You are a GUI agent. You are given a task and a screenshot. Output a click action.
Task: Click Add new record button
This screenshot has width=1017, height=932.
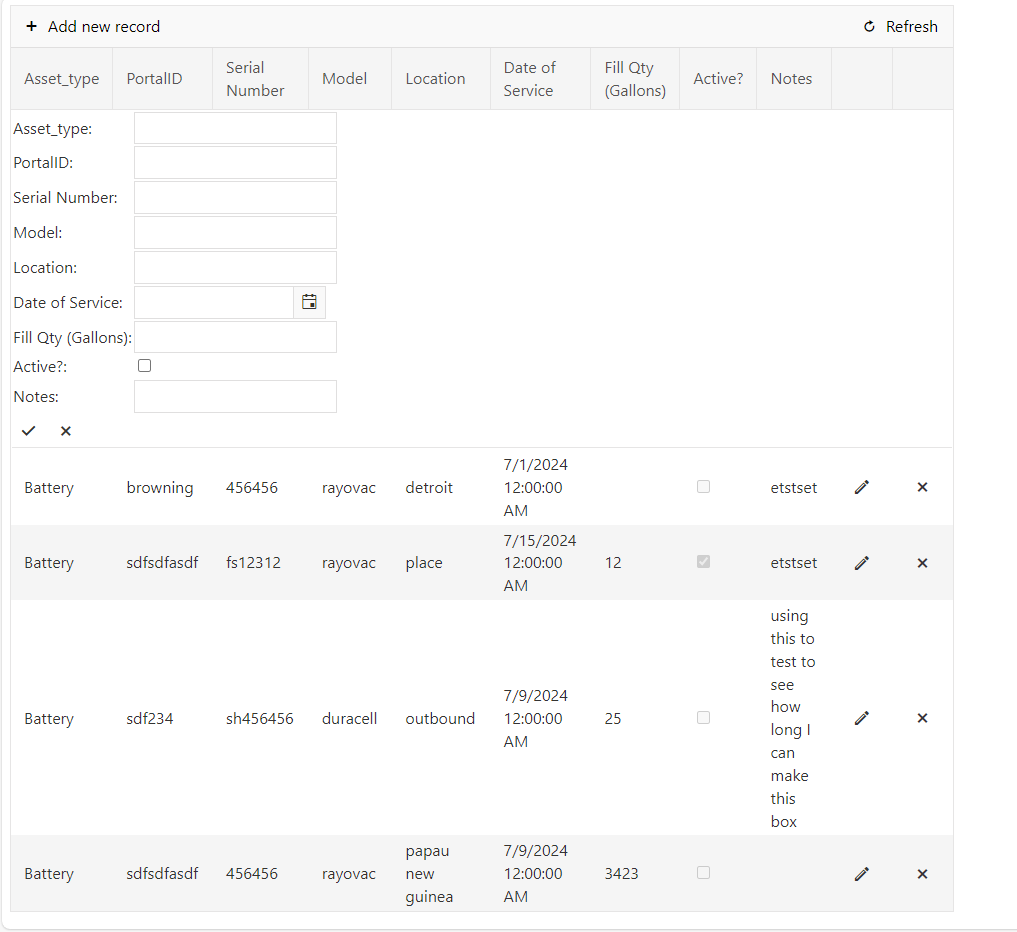click(93, 27)
